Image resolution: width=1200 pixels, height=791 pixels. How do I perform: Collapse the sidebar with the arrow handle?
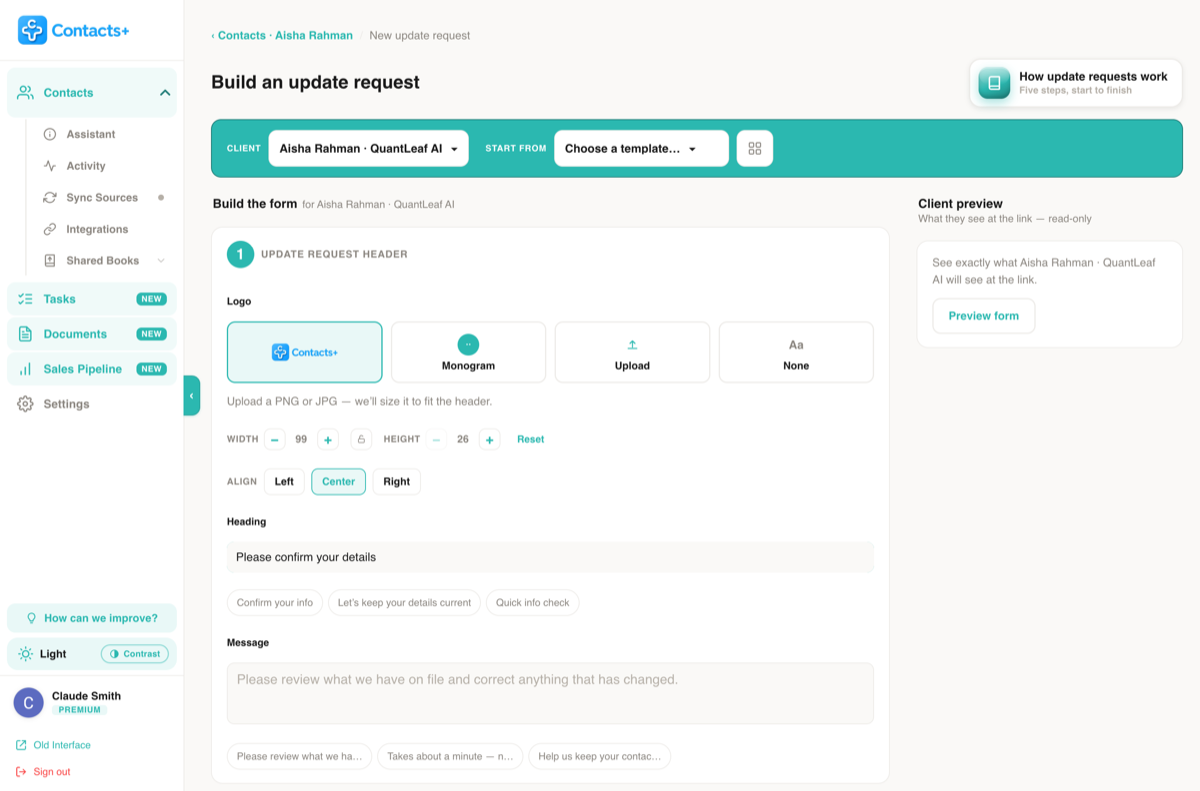(x=192, y=396)
